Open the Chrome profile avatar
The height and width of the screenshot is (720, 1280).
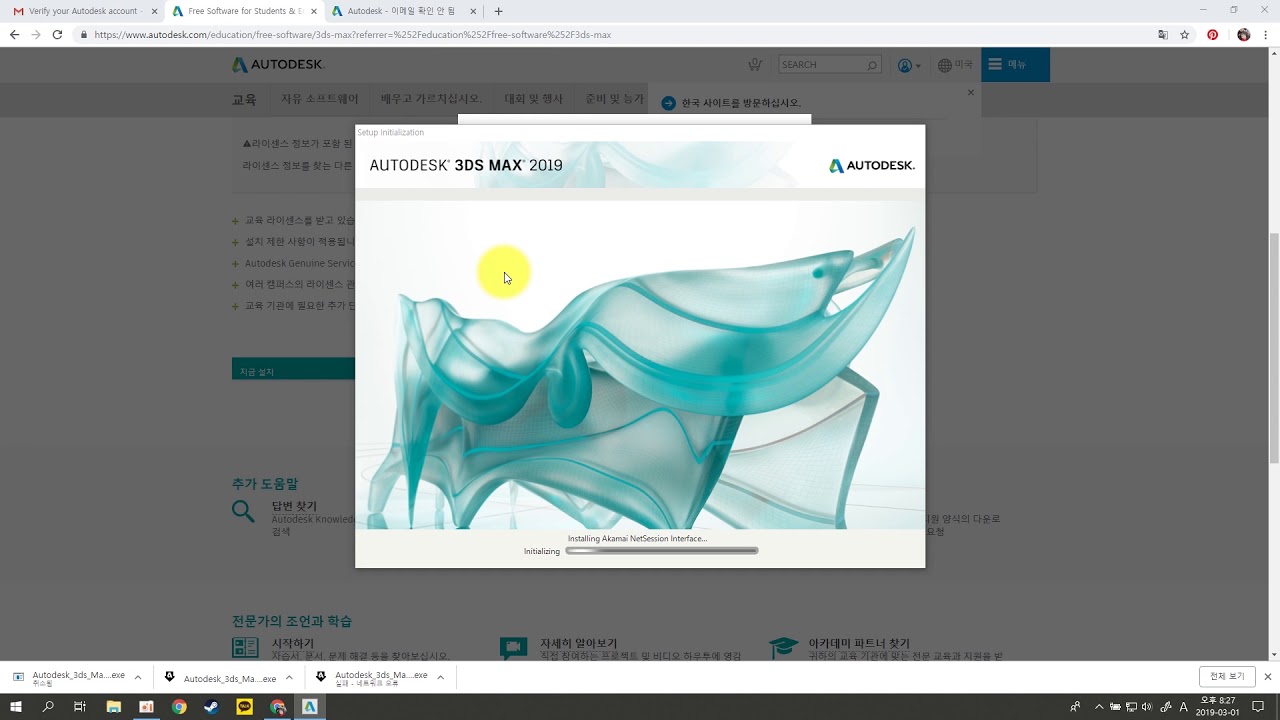coord(1243,34)
